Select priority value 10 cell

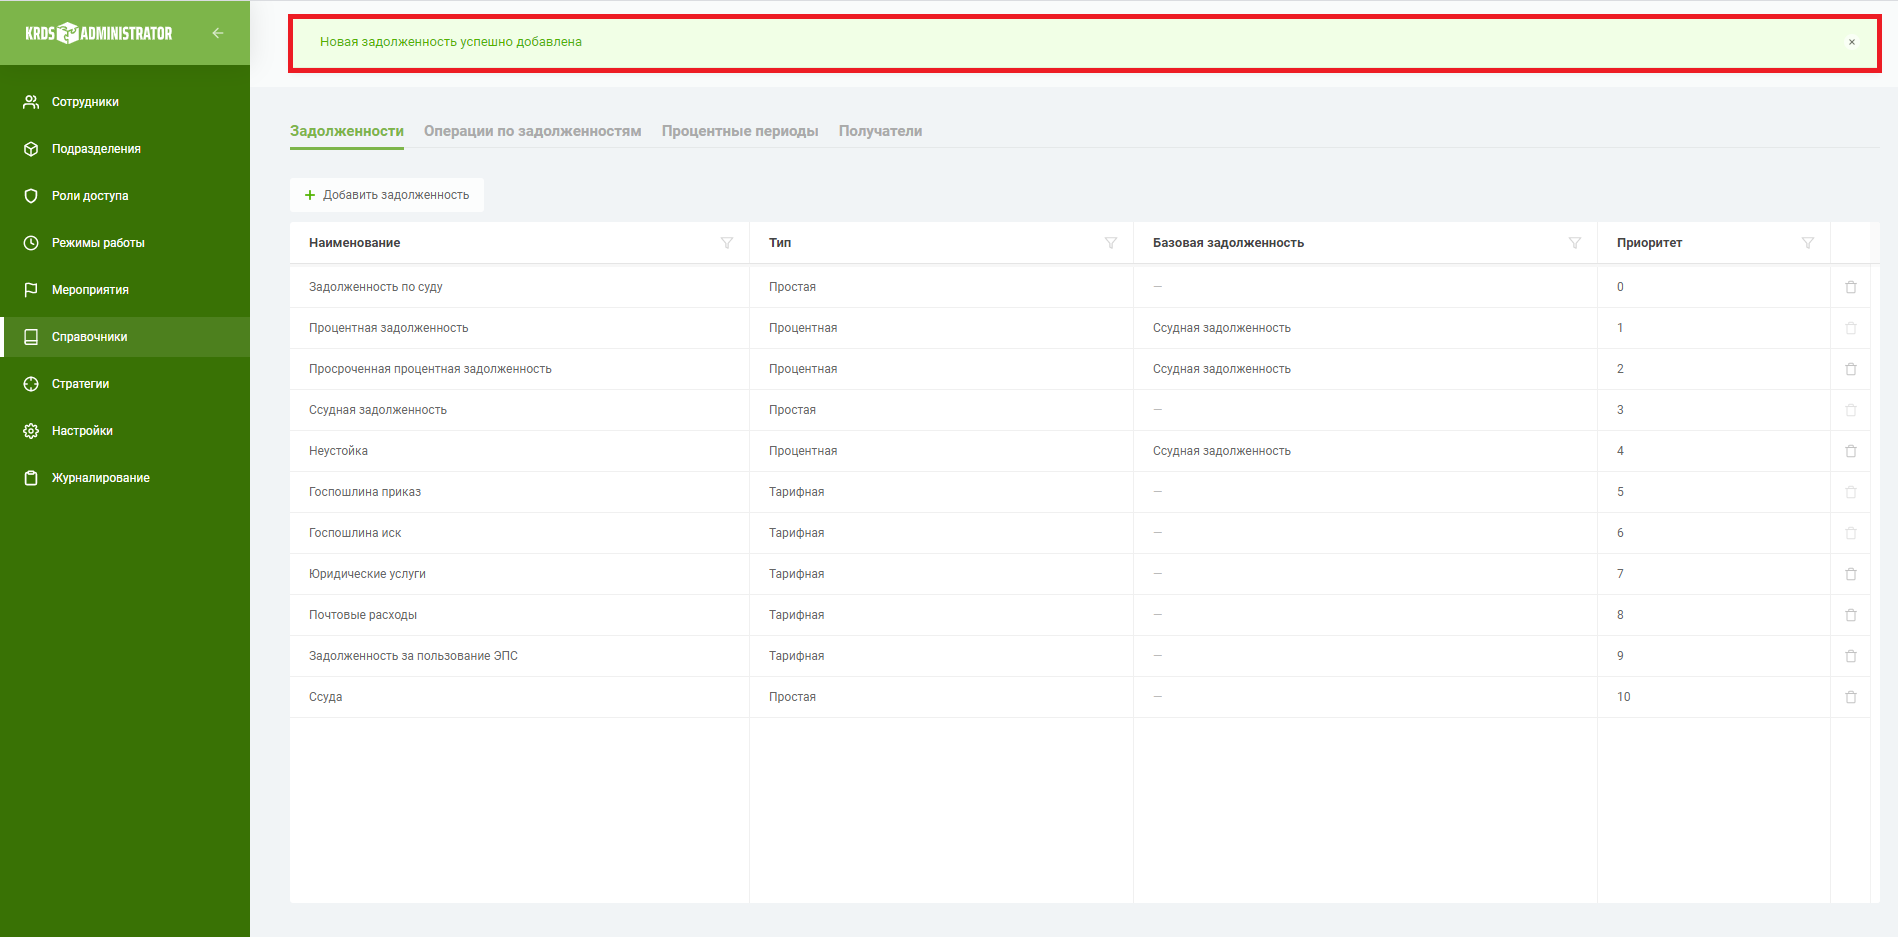tap(1713, 697)
